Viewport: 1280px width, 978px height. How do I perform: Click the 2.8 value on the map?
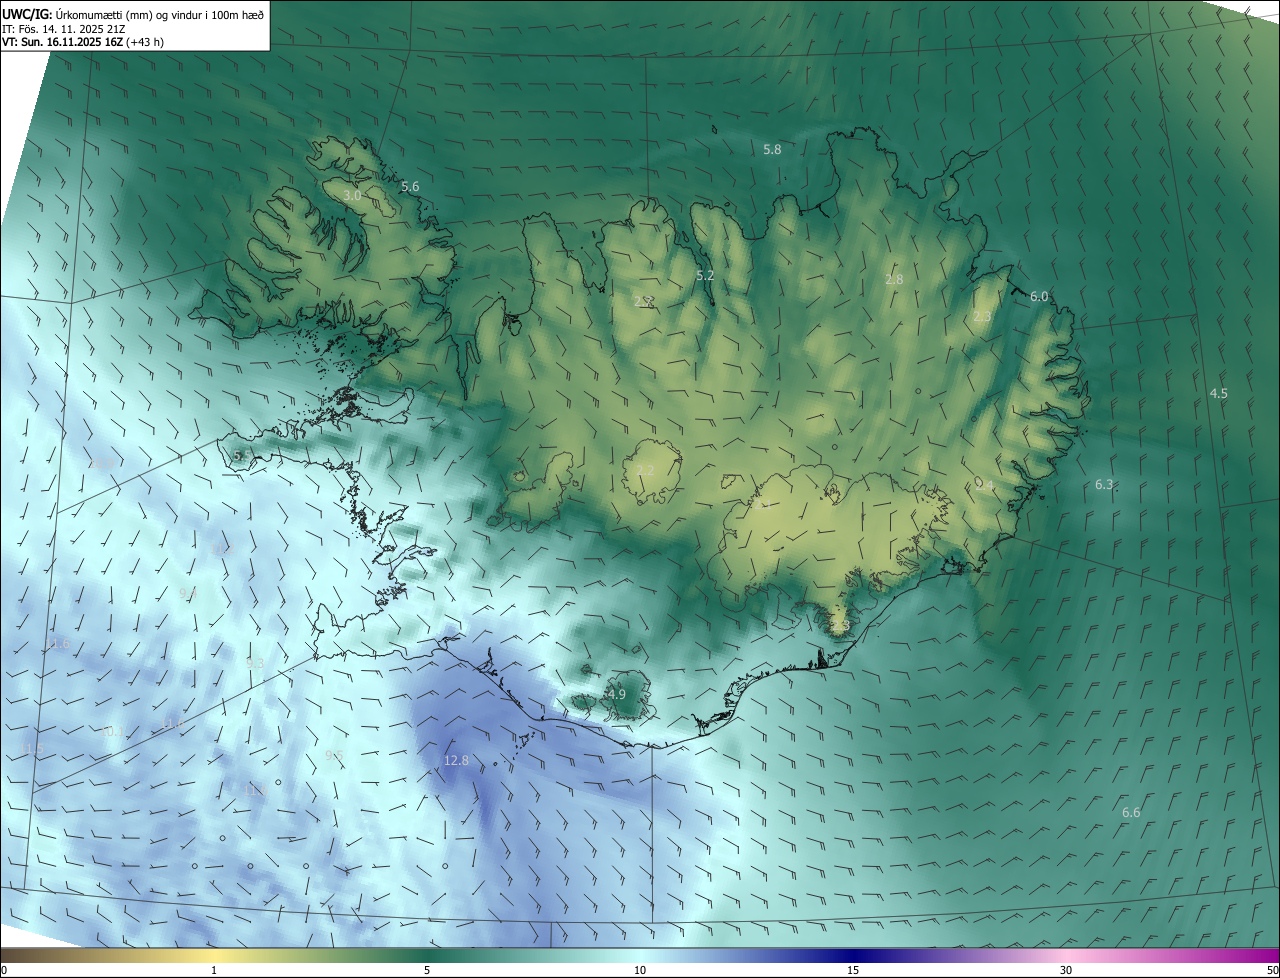coord(894,279)
